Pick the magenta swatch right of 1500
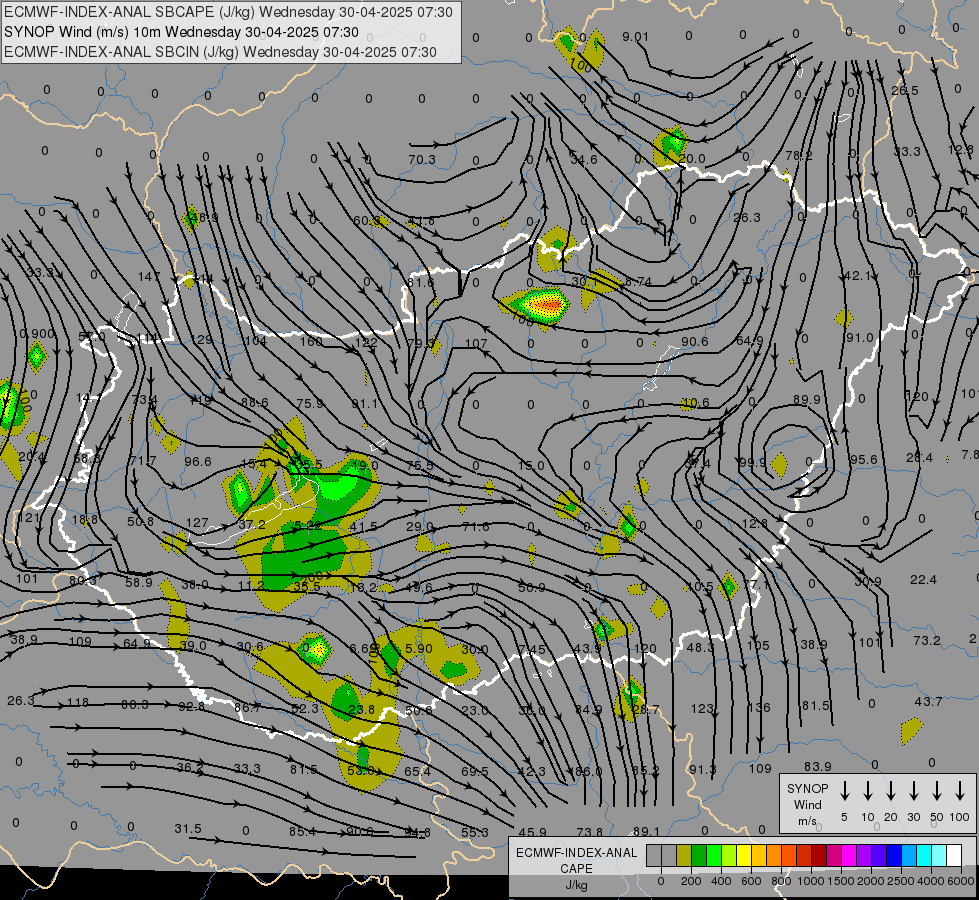 (849, 856)
